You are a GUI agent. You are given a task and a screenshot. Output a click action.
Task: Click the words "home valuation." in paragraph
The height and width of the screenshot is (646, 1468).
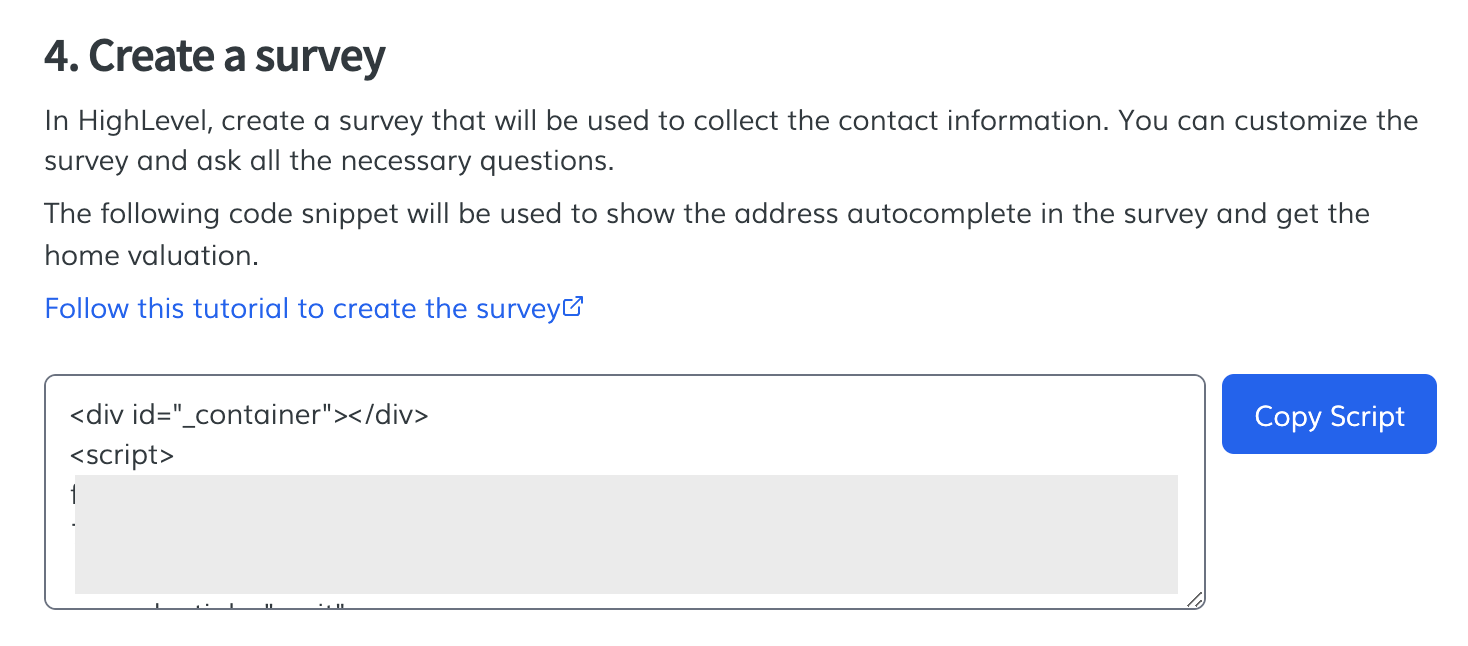152,255
